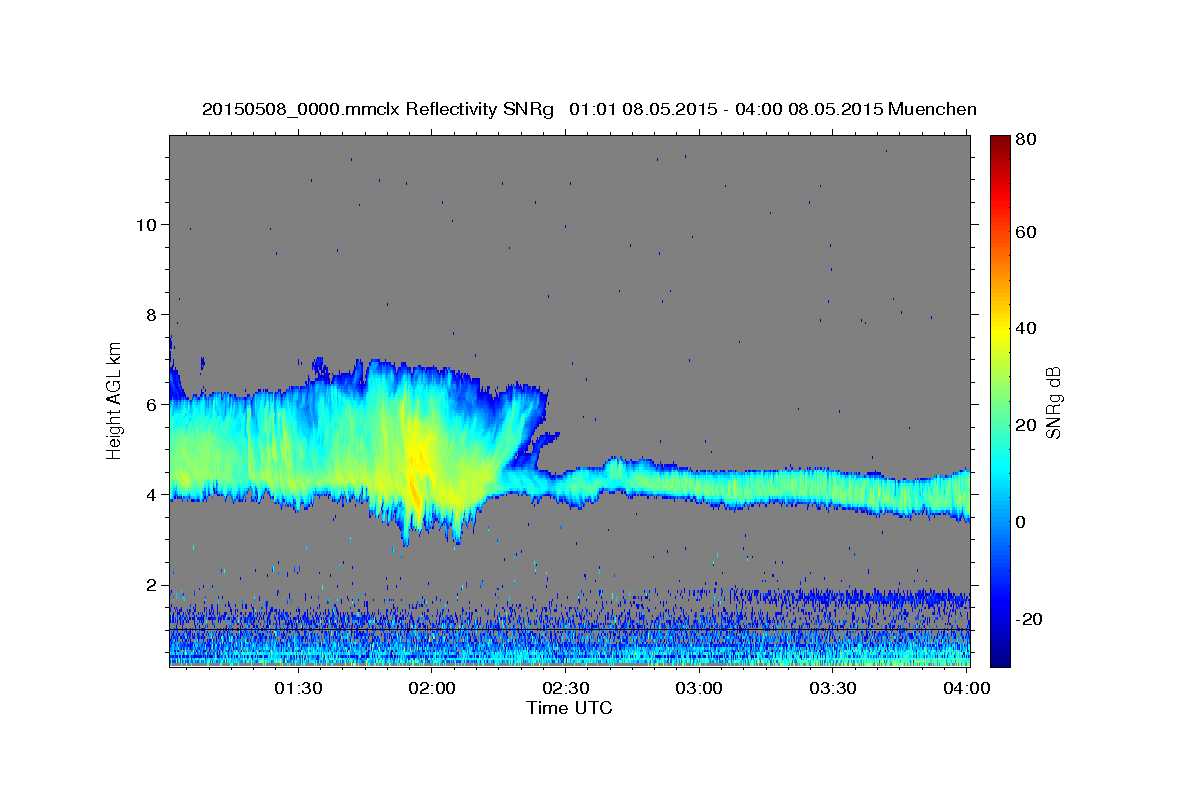Click the dark blue bottom of colorbar
The width and height of the screenshot is (1200, 800).
click(1000, 658)
